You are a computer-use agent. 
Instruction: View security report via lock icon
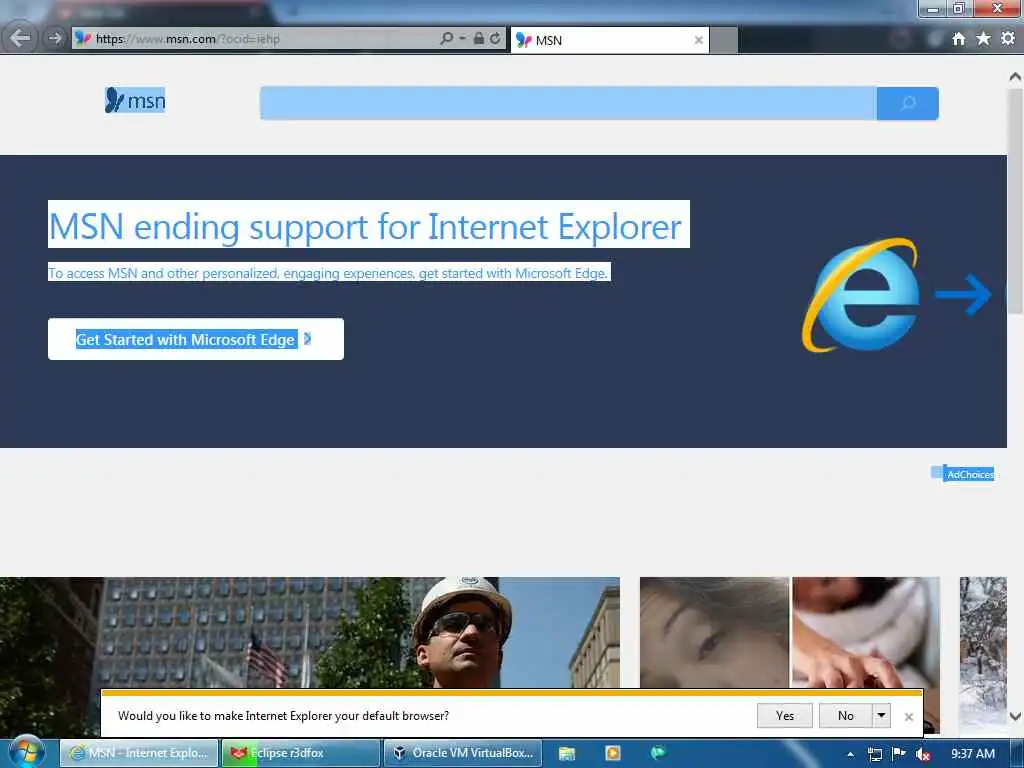click(479, 39)
